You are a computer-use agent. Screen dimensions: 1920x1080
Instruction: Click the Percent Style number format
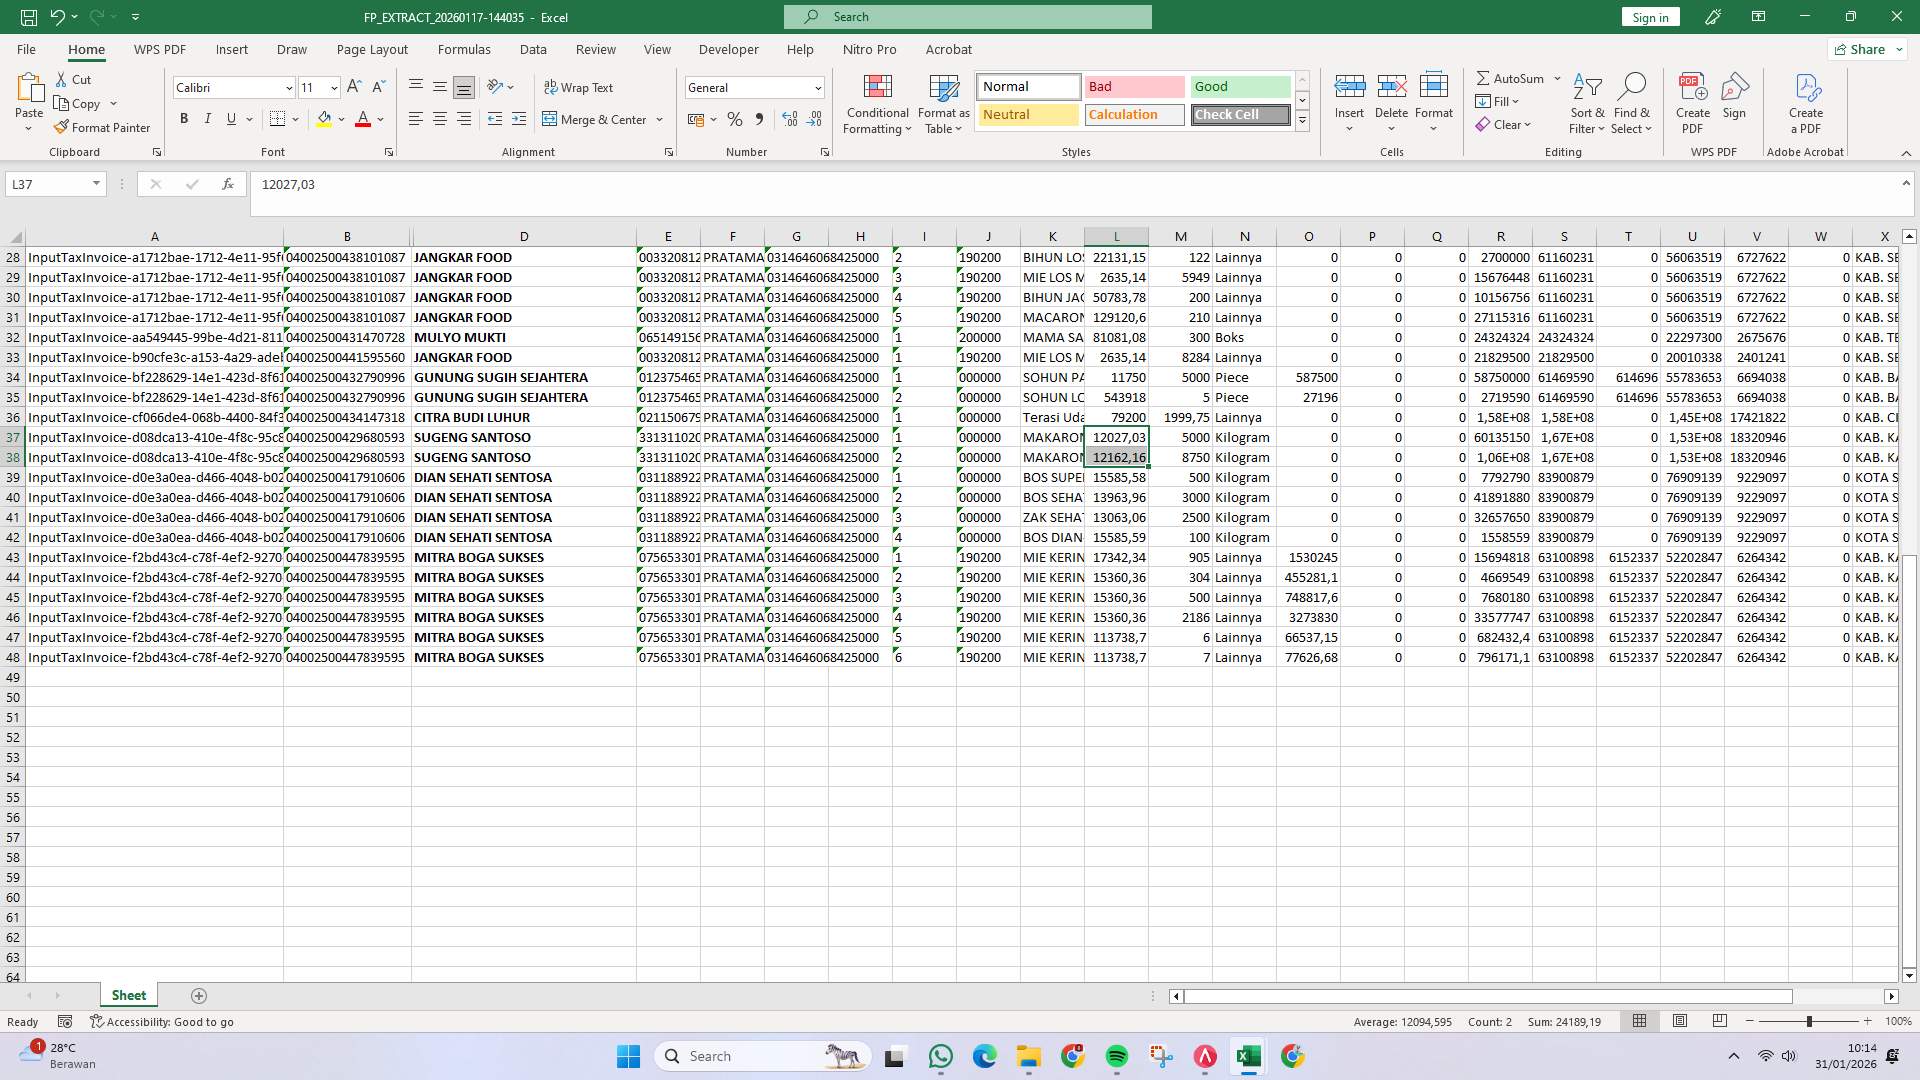[735, 119]
